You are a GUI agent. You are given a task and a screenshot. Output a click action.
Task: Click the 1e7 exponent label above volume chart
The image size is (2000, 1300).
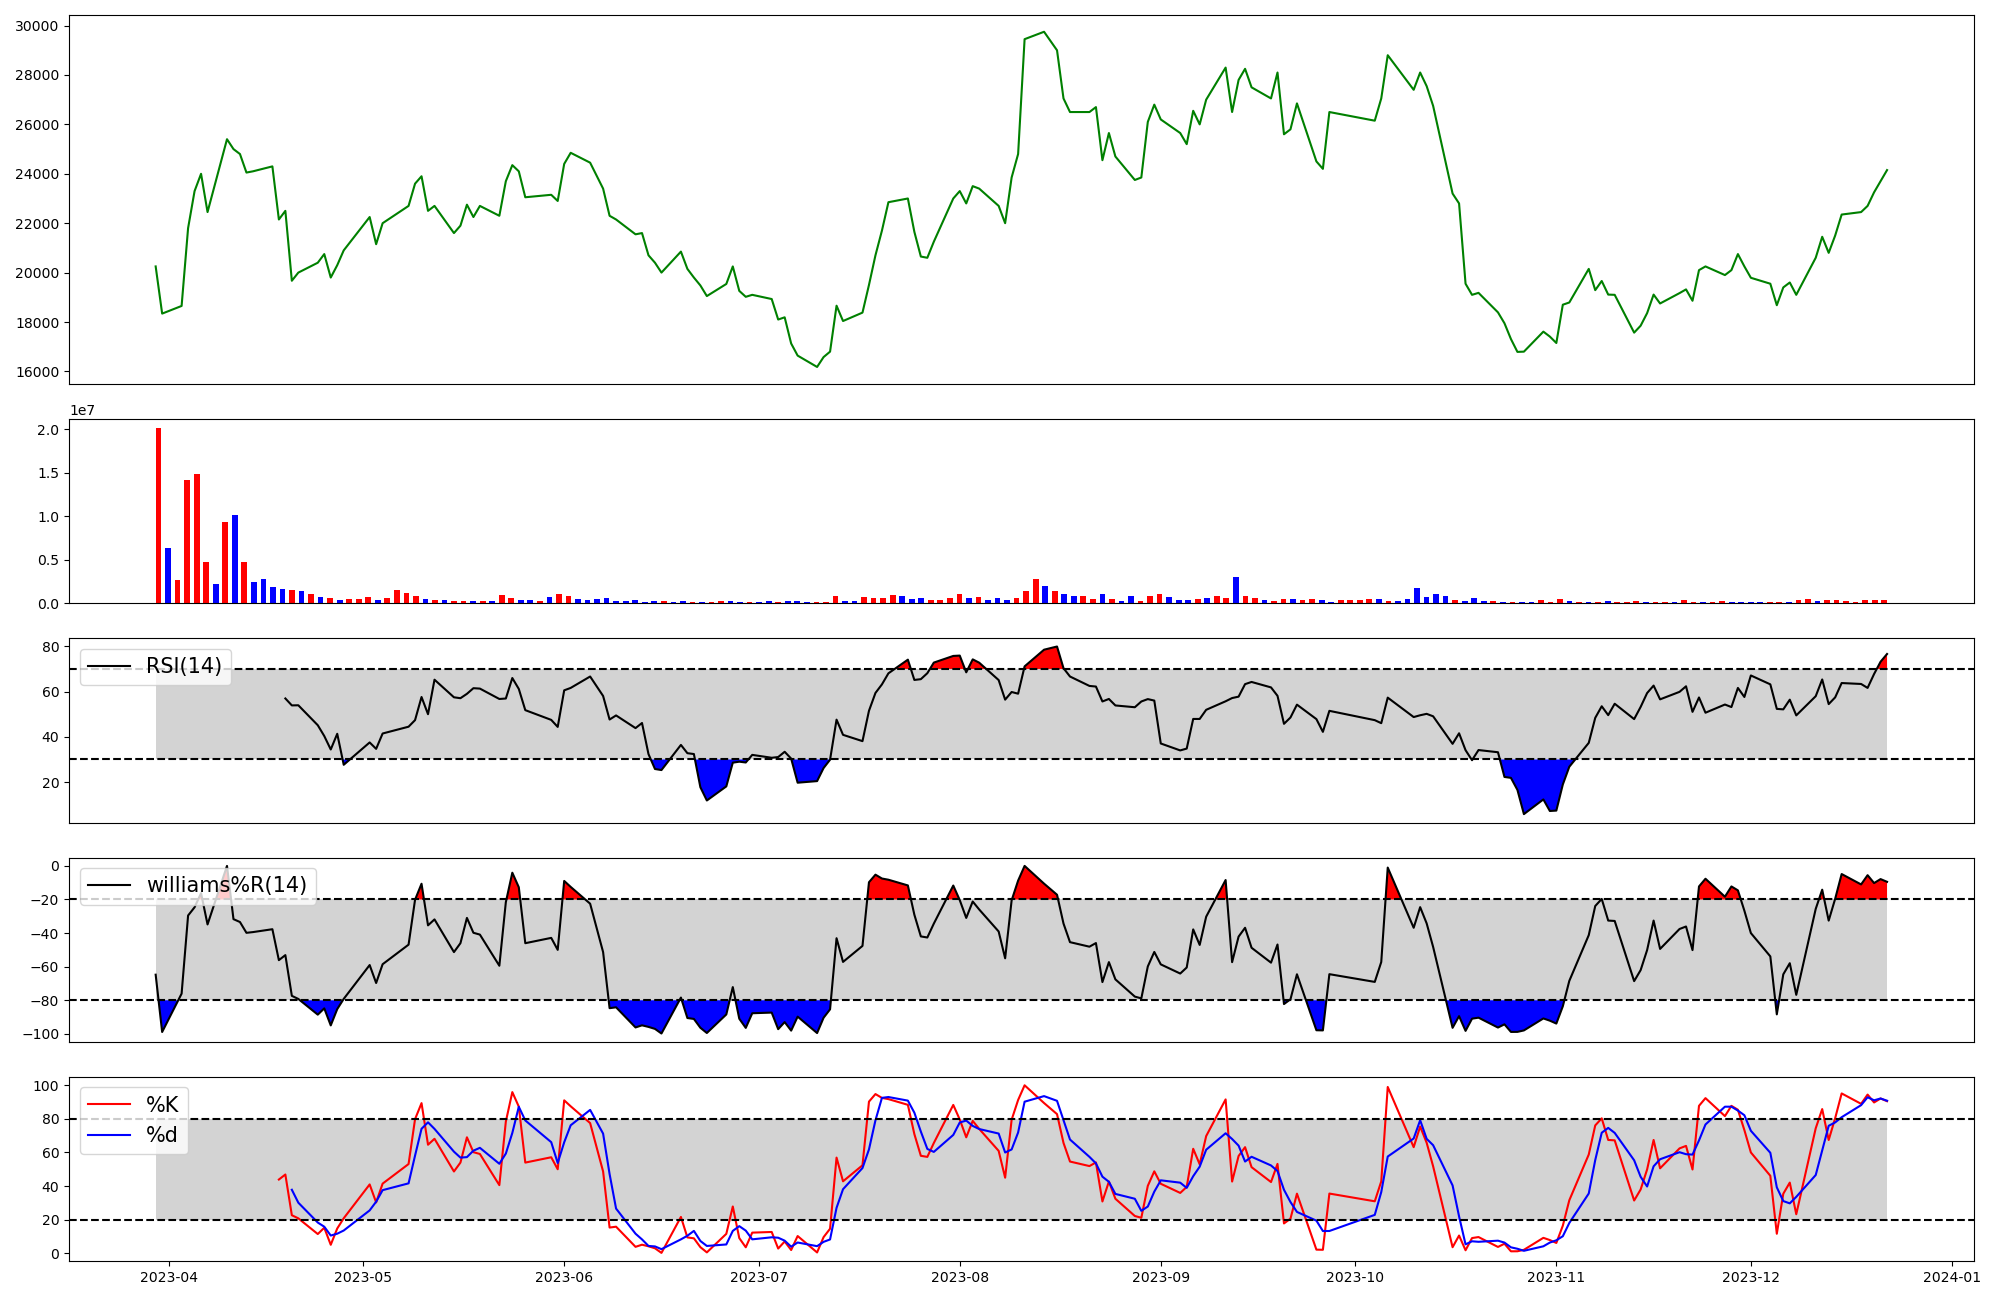[82, 410]
